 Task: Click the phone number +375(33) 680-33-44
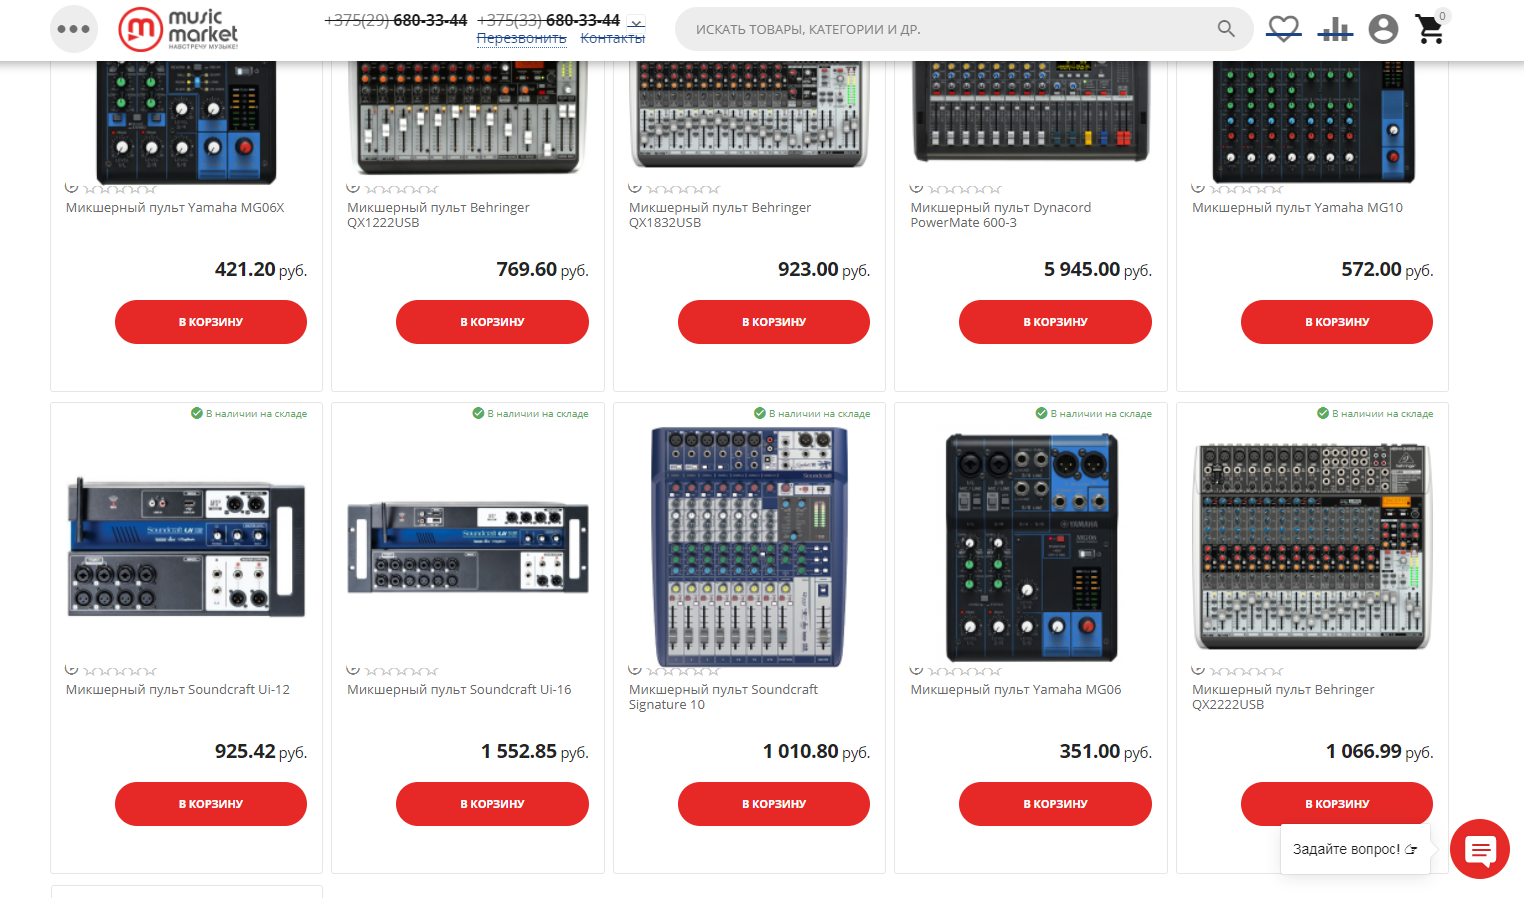point(548,20)
